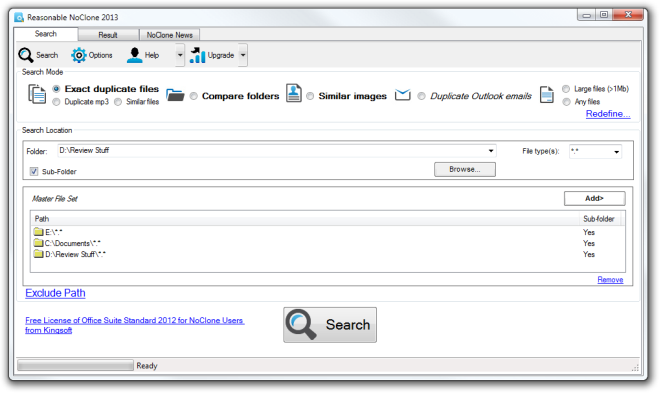Choose Any files option
The height and width of the screenshot is (393, 660).
click(x=567, y=102)
